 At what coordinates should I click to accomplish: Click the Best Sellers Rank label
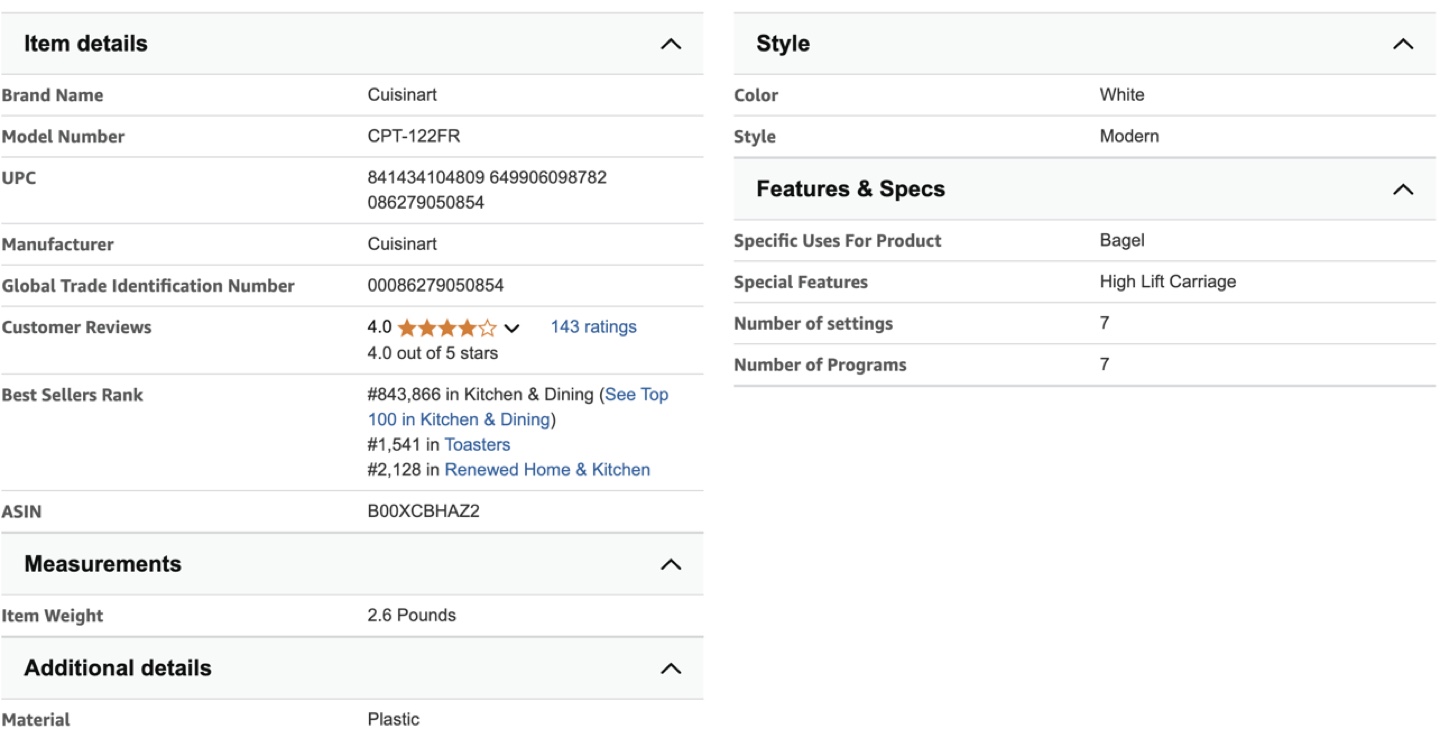pyautogui.click(x=72, y=395)
